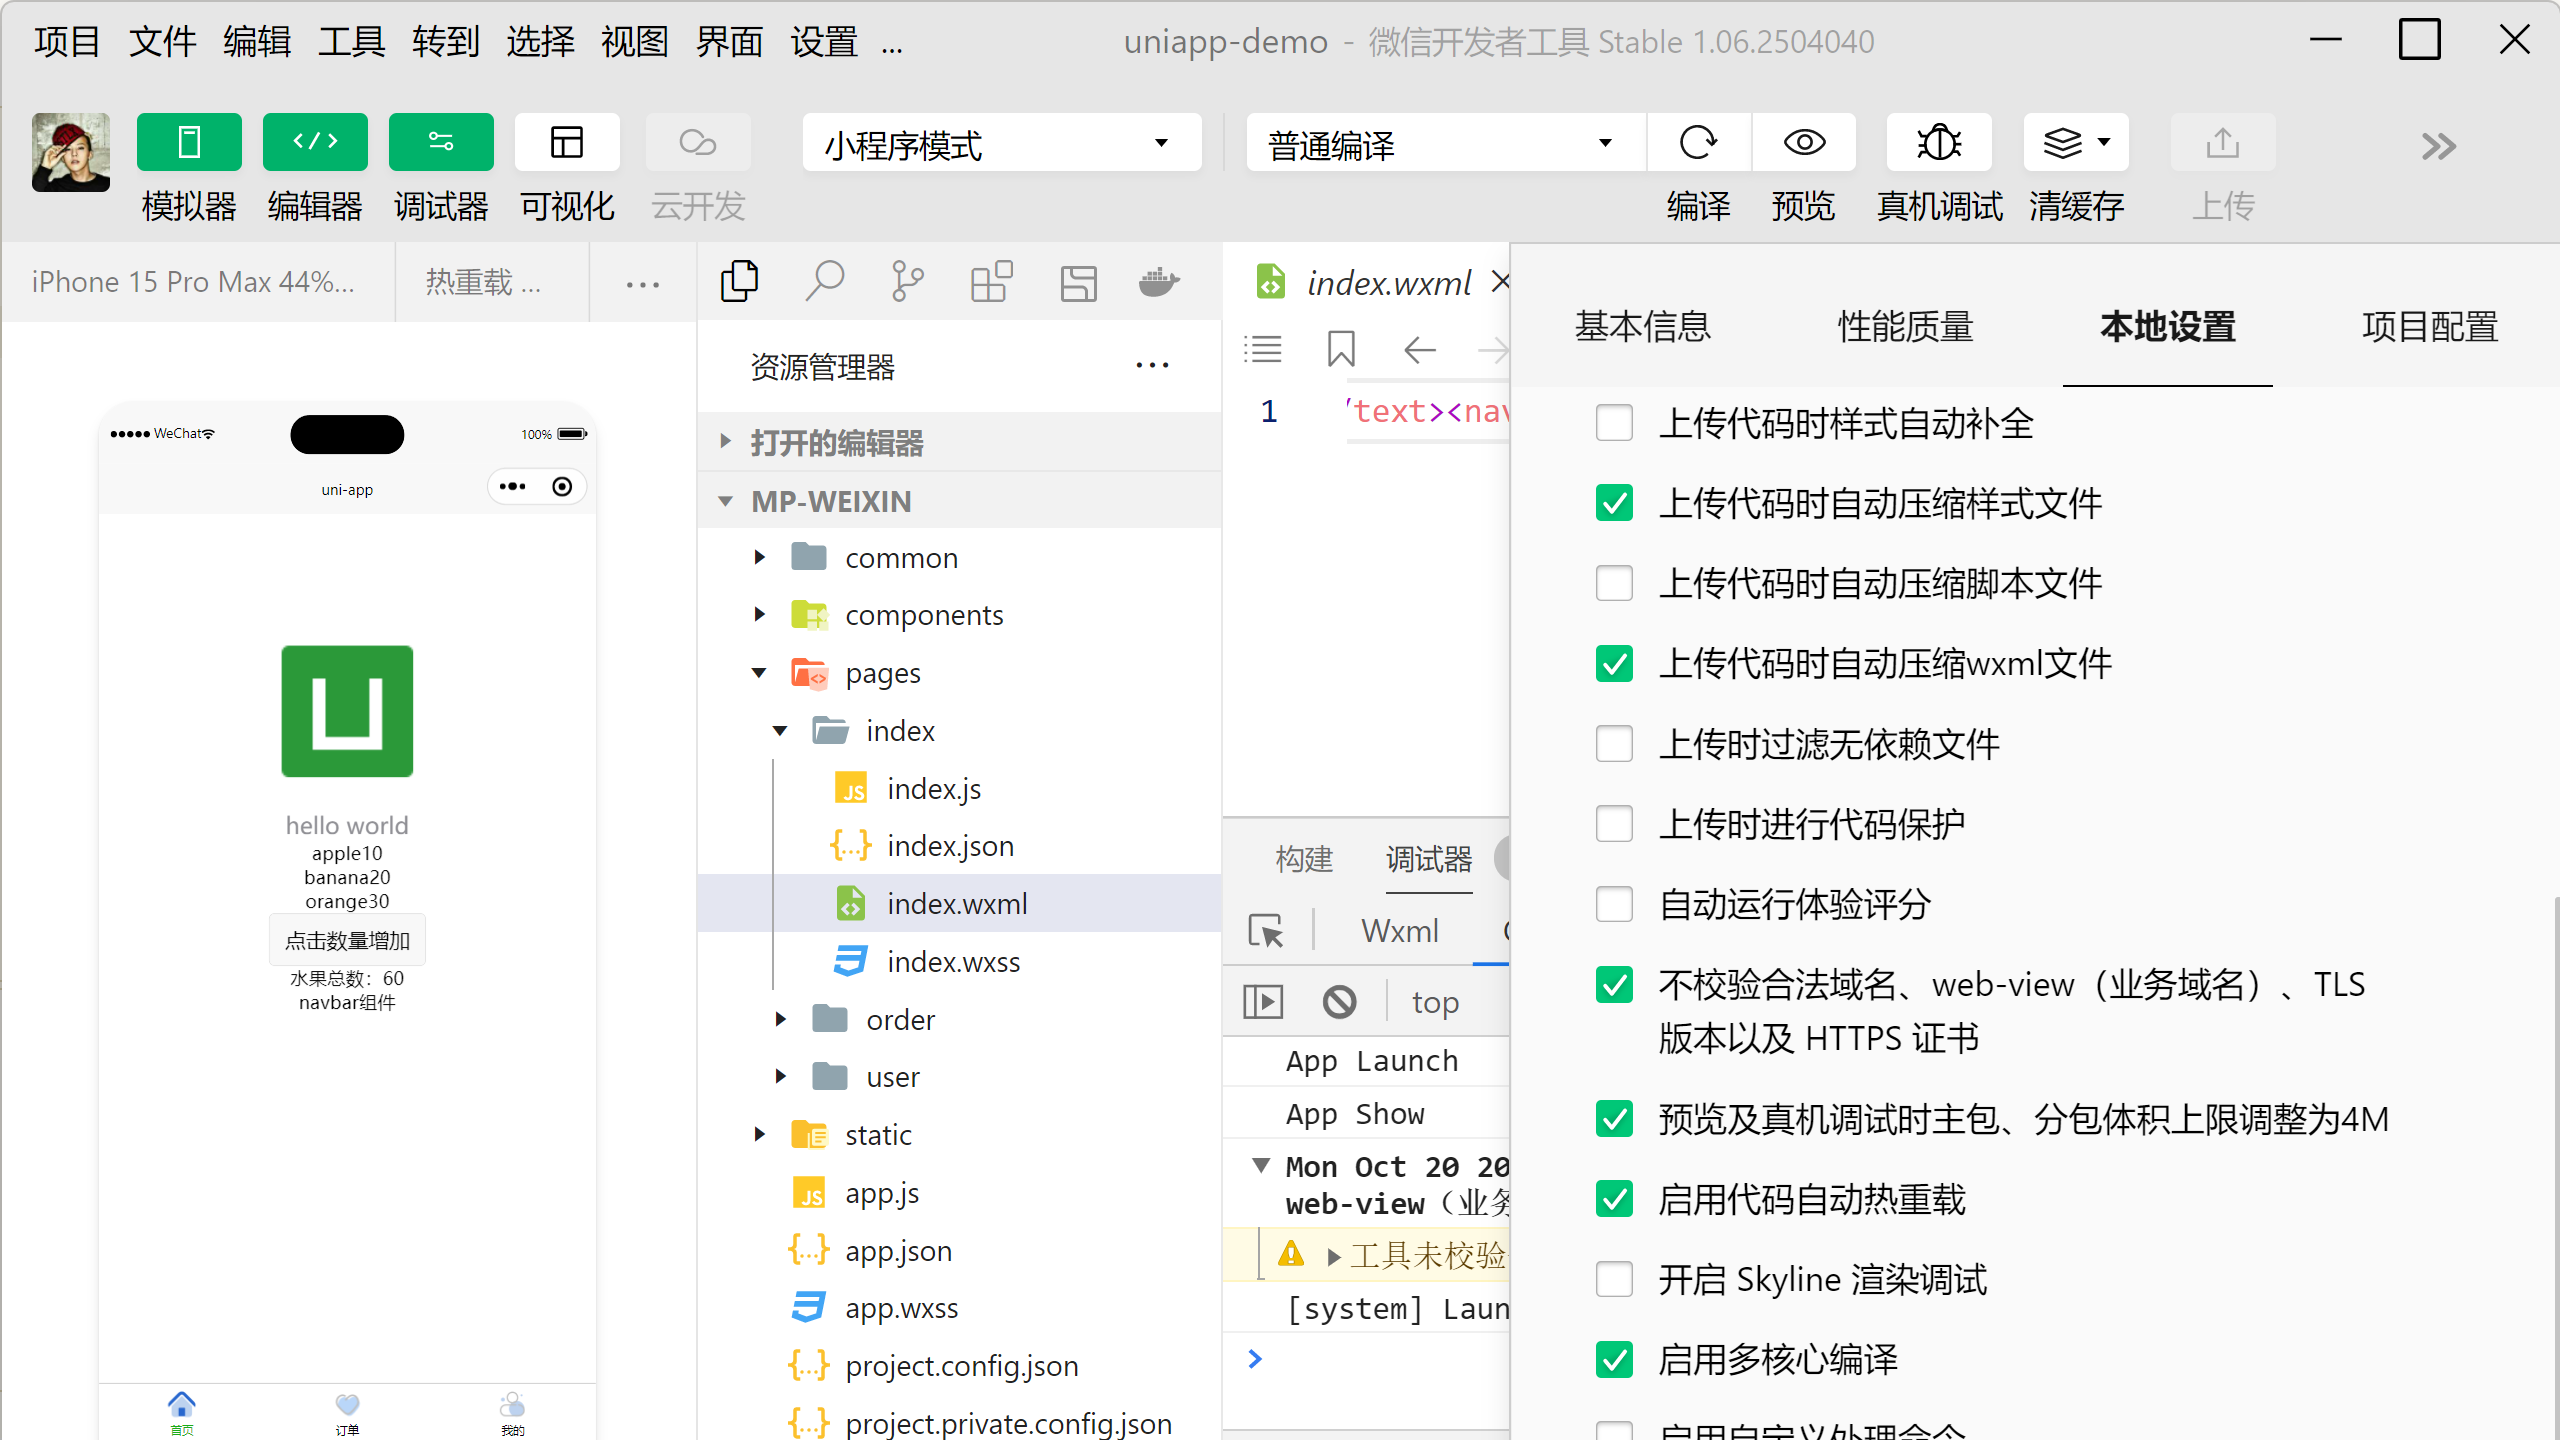Image resolution: width=2560 pixels, height=1440 pixels.
Task: Click the preview eye icon
Action: tap(1804, 143)
